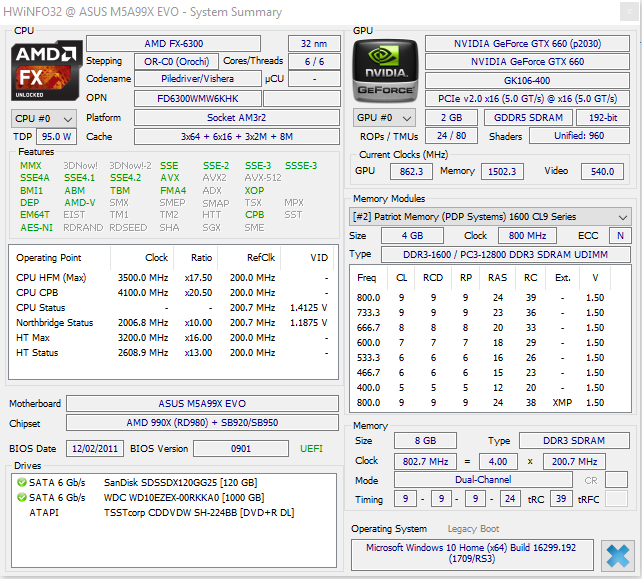Click green check icon beside SanDisk drive
This screenshot has width=642, height=579.
(x=22, y=482)
